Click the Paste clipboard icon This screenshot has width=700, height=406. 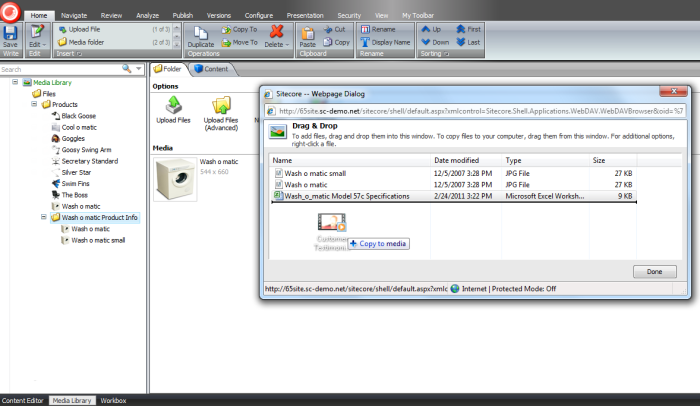tap(307, 33)
